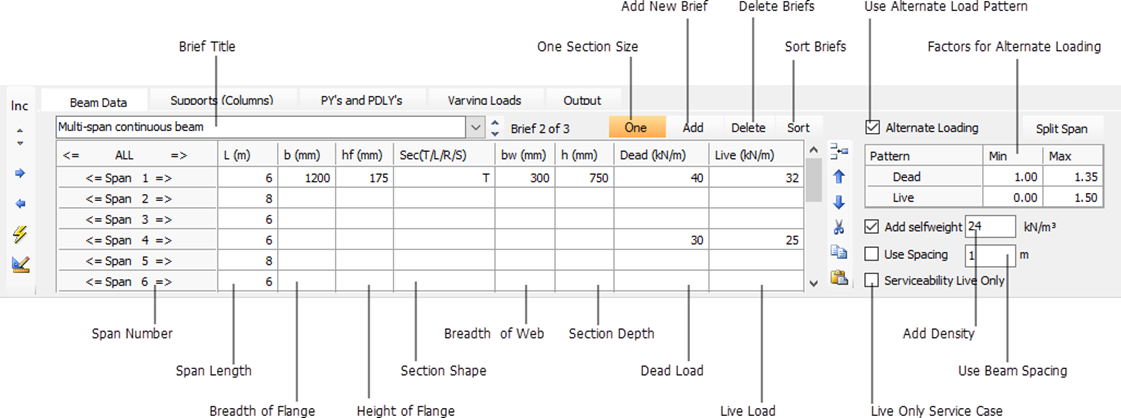Click the Split Span button
The height and width of the screenshot is (418, 1121).
pyautogui.click(x=1062, y=129)
